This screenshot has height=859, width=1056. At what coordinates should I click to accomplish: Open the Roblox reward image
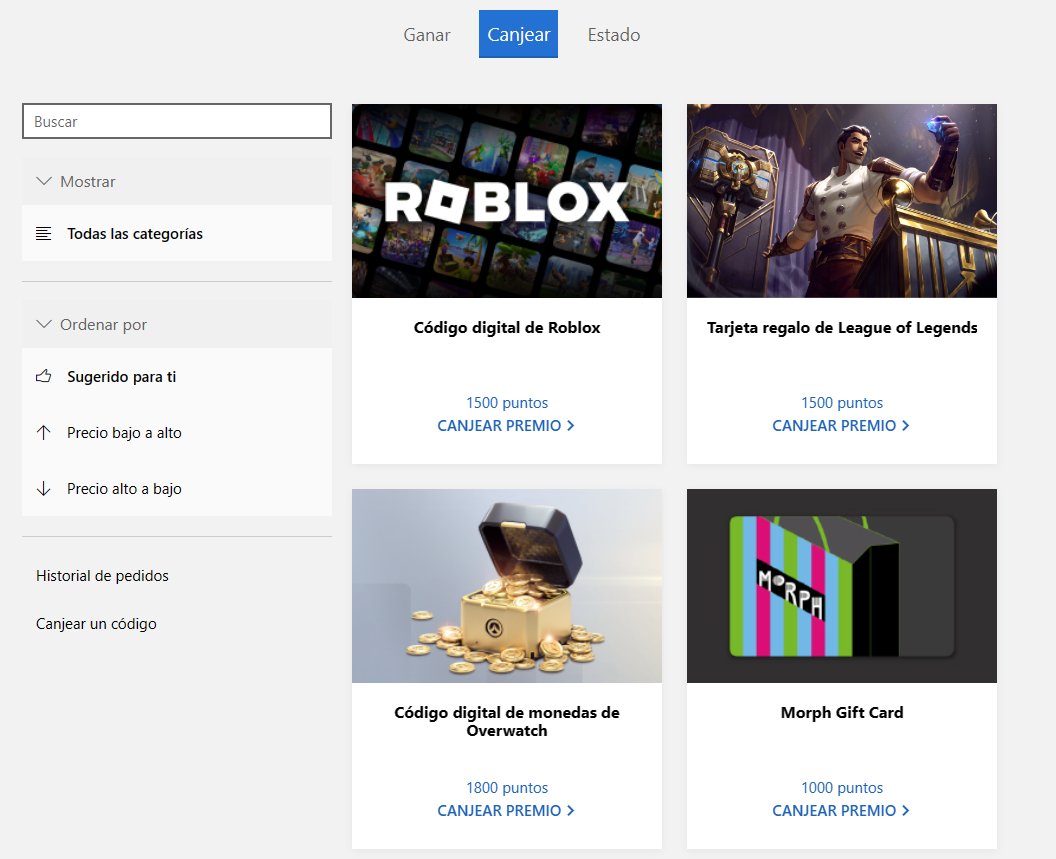[x=506, y=201]
